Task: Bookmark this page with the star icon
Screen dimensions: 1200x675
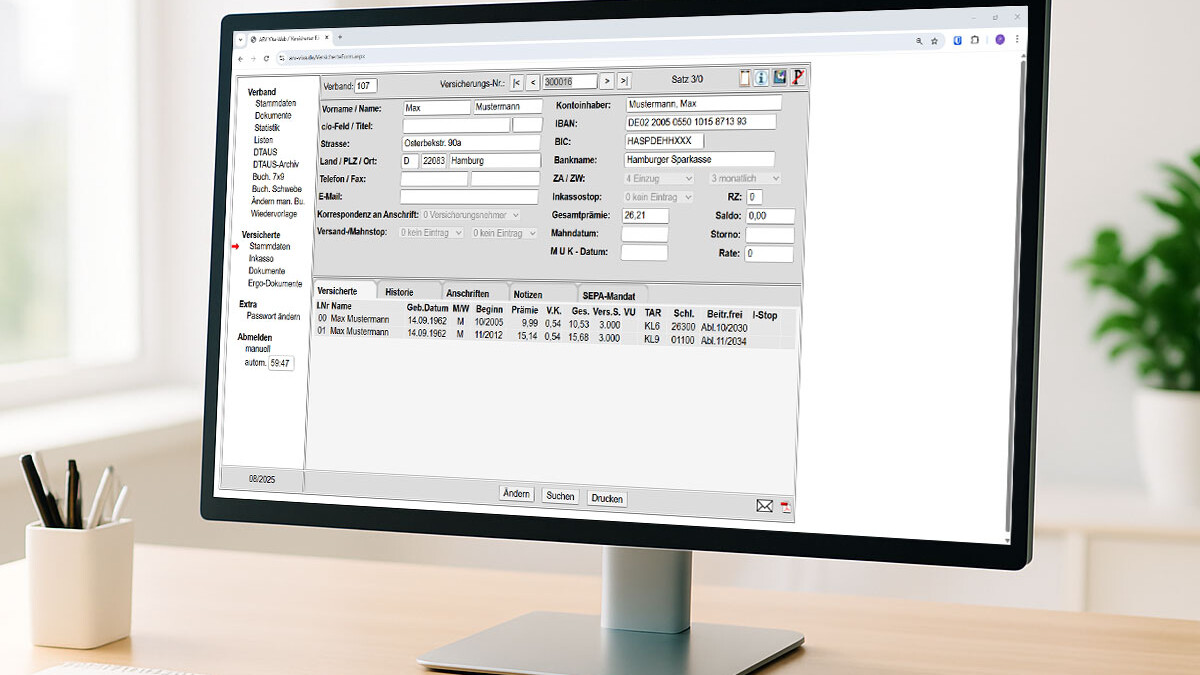Action: tap(935, 41)
